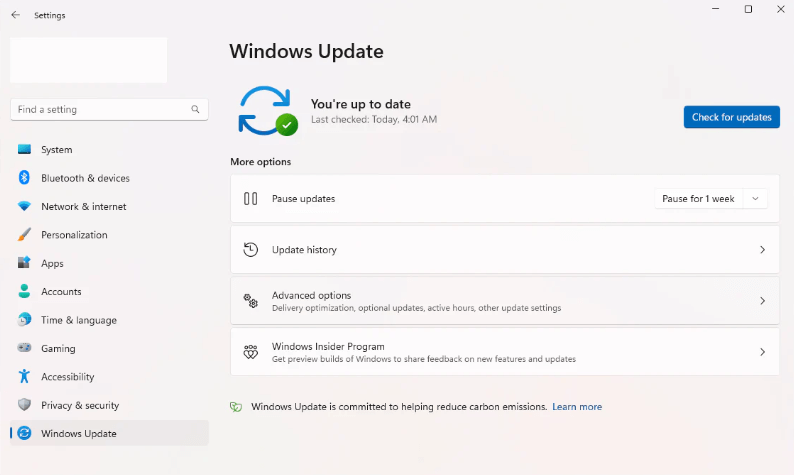Screen dimensions: 794x475
Task: Click Check for updates button
Action: coord(732,117)
